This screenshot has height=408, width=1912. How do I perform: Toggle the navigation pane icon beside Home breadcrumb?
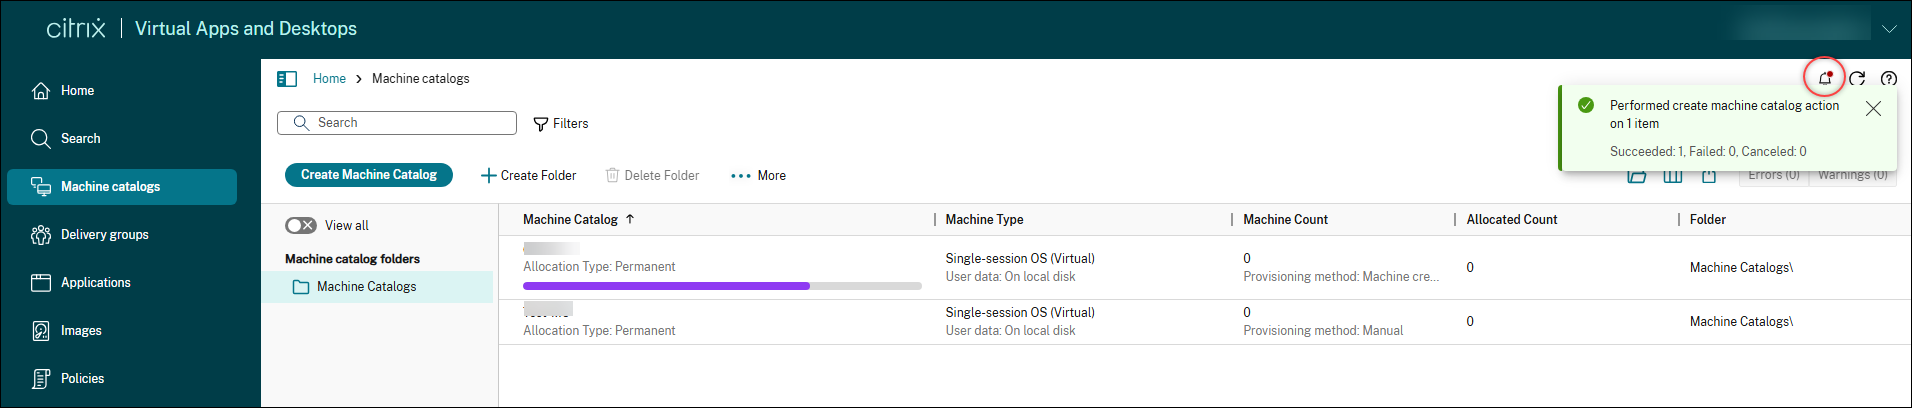tap(287, 79)
